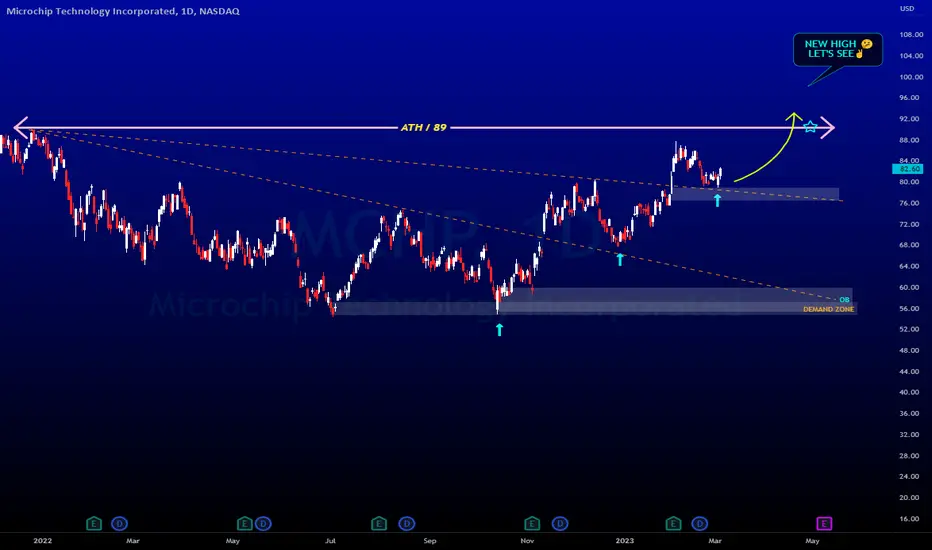Click the purple upcoming earnings marker
The width and height of the screenshot is (932, 550).
(x=824, y=524)
